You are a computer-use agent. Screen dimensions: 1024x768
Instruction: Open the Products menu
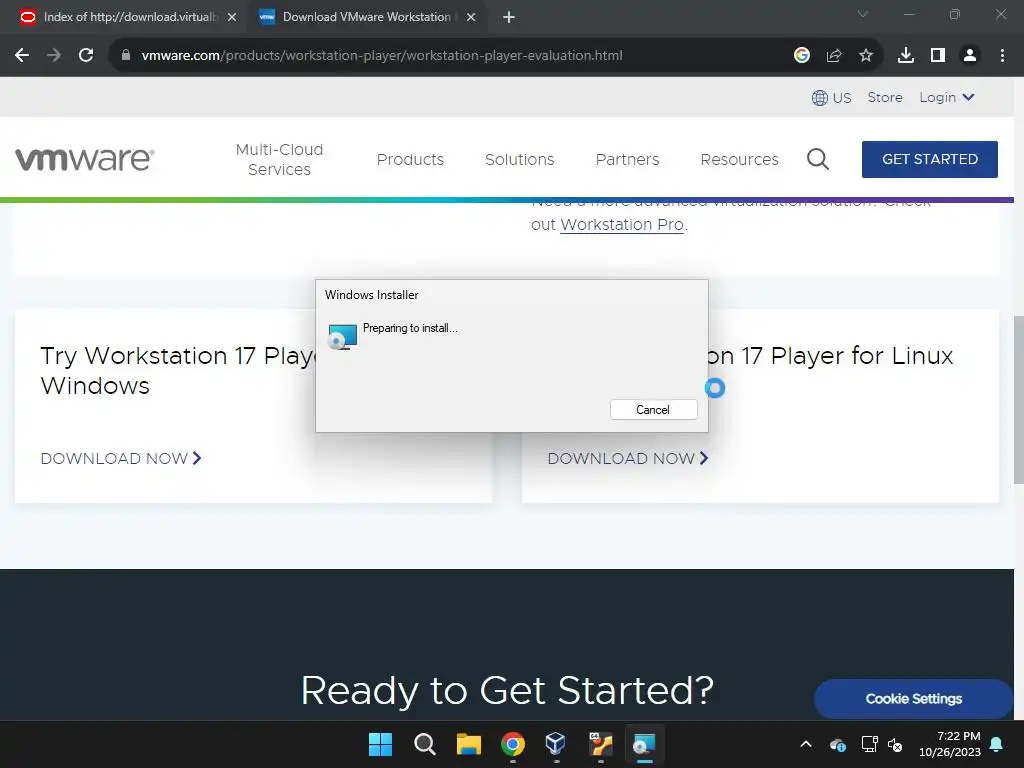(410, 159)
